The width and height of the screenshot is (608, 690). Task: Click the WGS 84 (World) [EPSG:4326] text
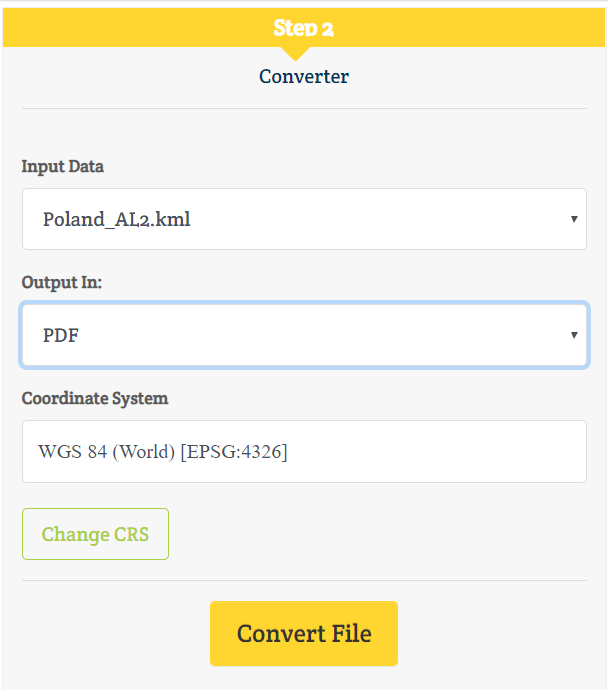point(163,452)
